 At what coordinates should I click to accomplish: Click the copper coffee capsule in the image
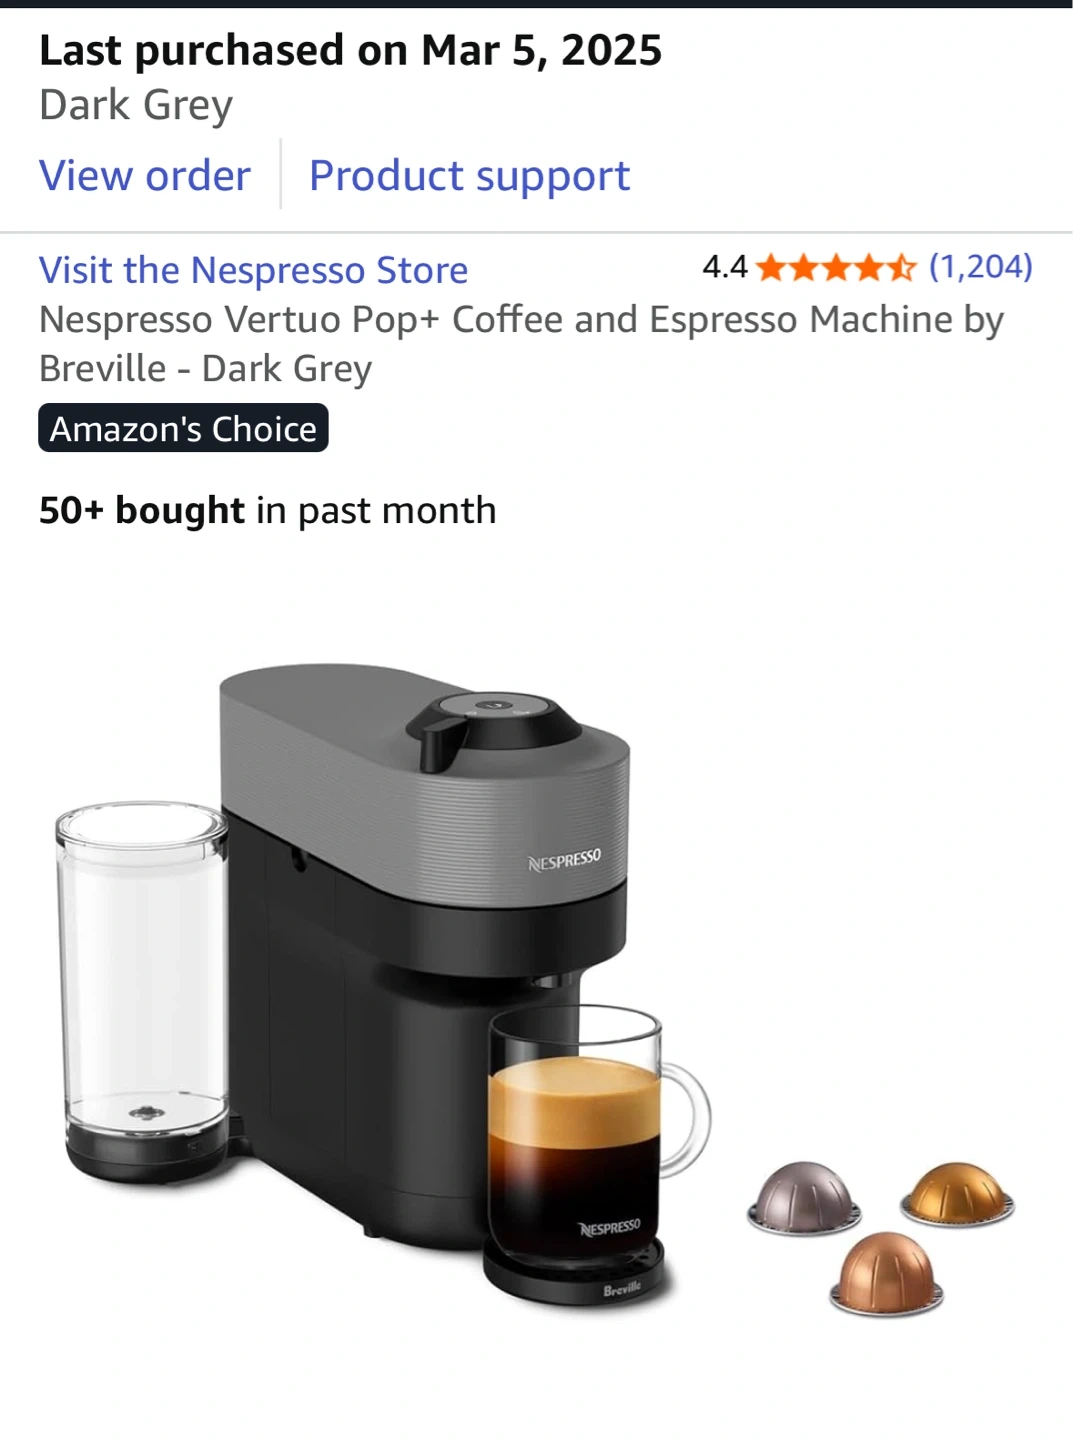(886, 1273)
